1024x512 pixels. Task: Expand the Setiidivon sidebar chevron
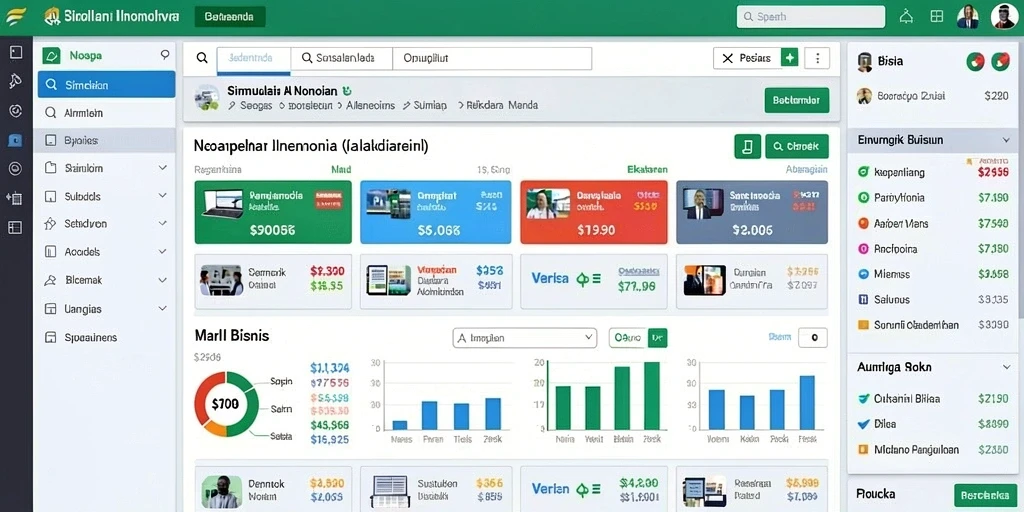[x=163, y=223]
